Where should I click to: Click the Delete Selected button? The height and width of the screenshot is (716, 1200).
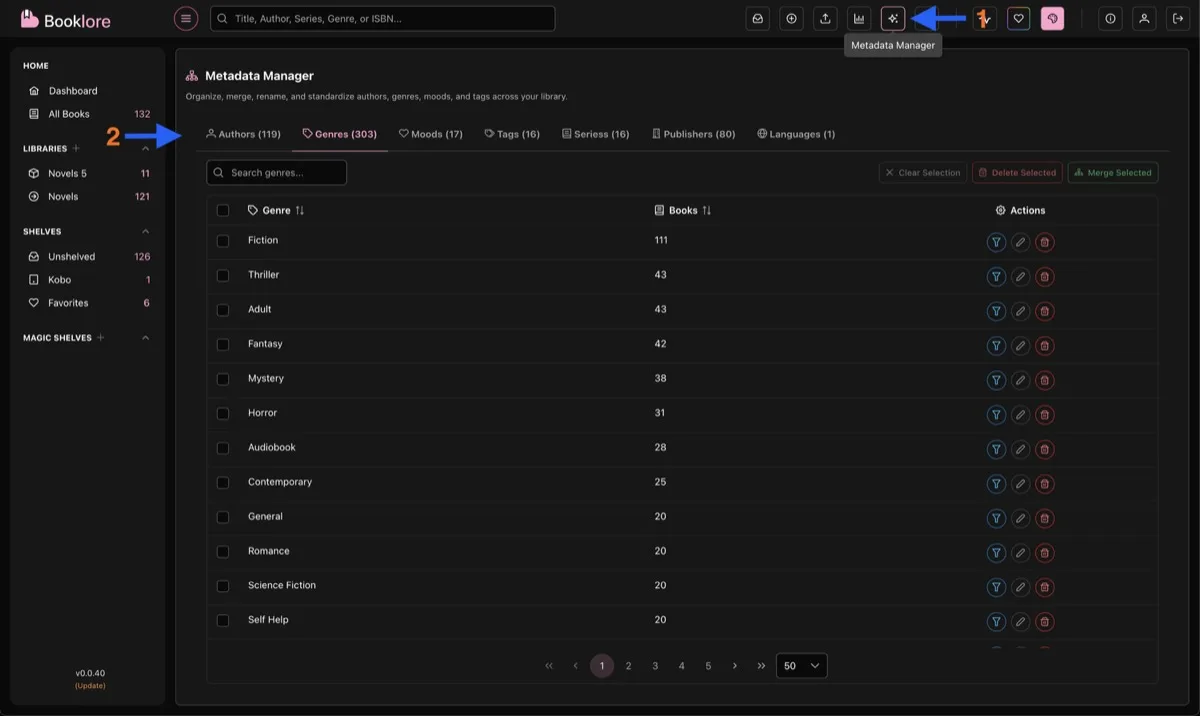click(x=1017, y=173)
